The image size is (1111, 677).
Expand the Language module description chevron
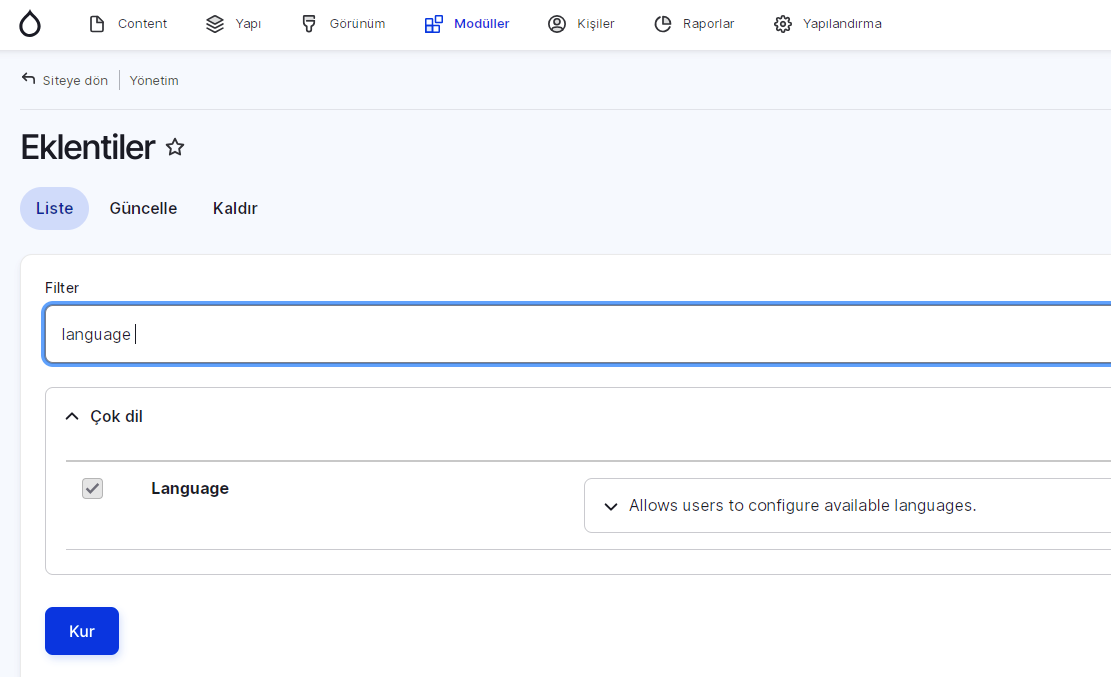point(611,506)
